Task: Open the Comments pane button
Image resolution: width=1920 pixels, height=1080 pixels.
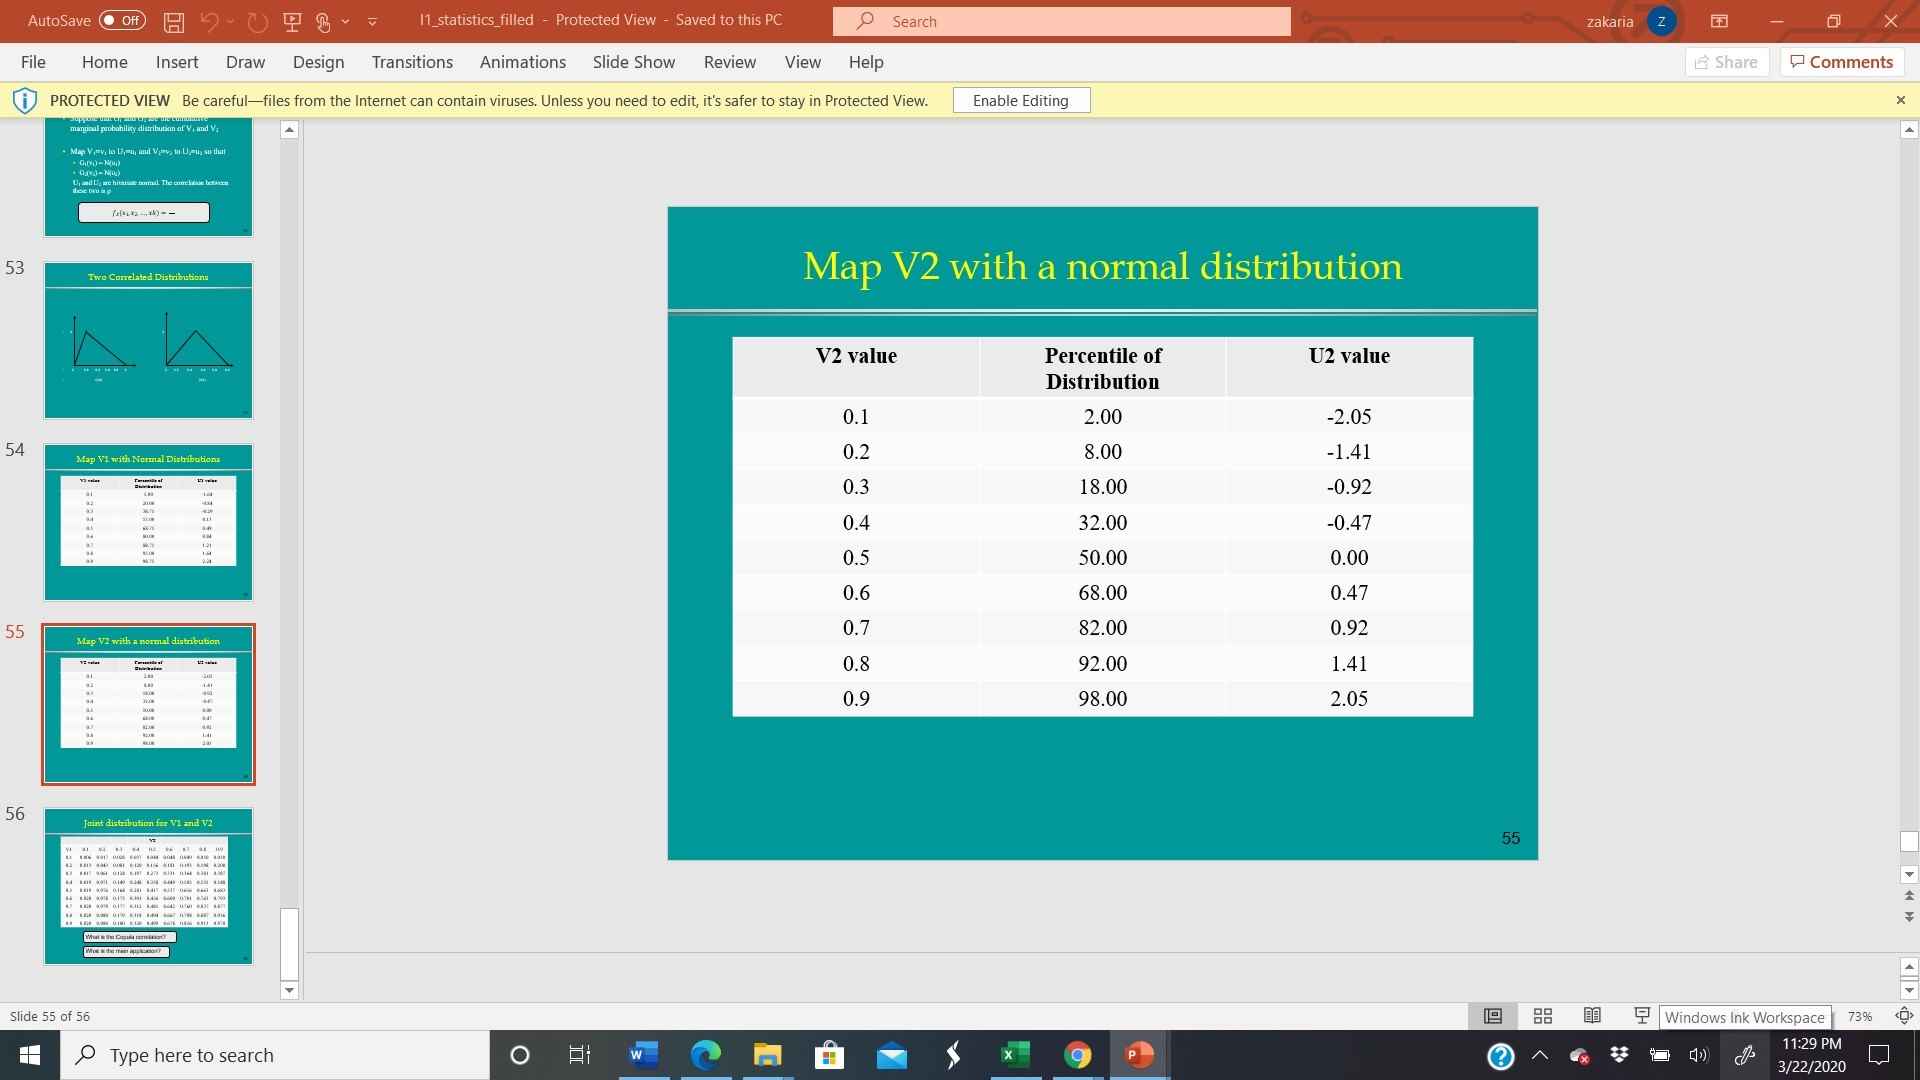Action: (1841, 62)
